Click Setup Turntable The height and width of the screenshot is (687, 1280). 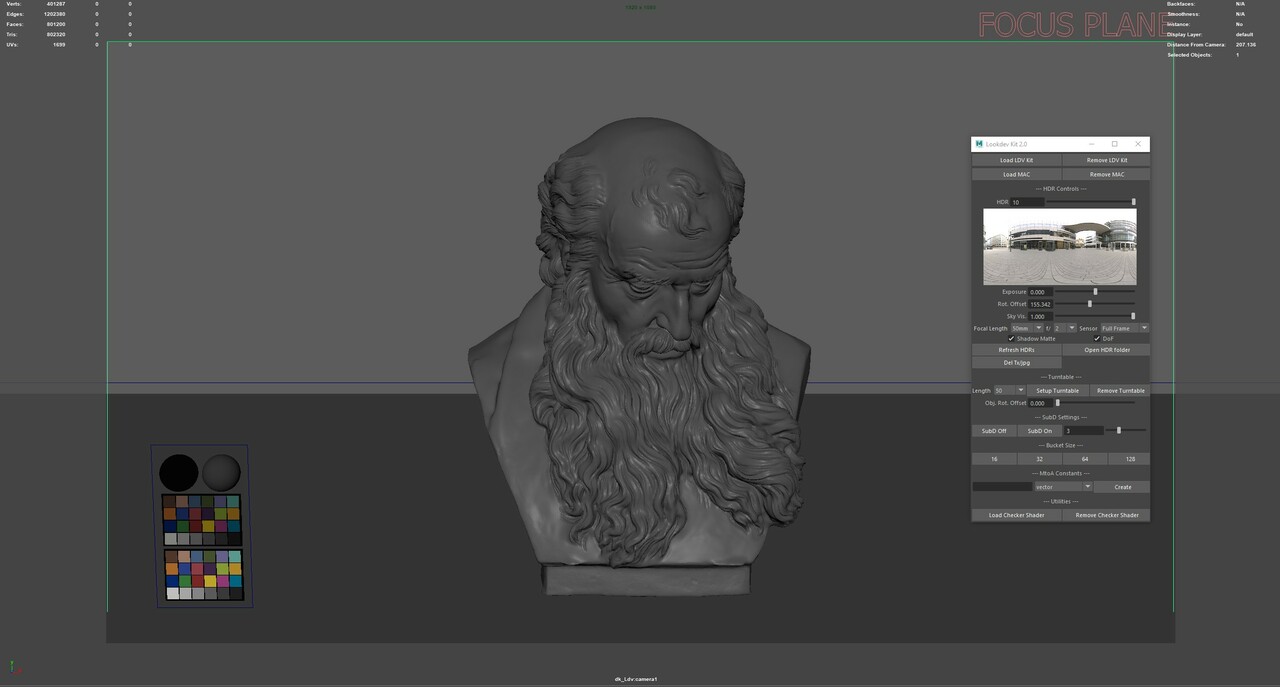click(1057, 391)
